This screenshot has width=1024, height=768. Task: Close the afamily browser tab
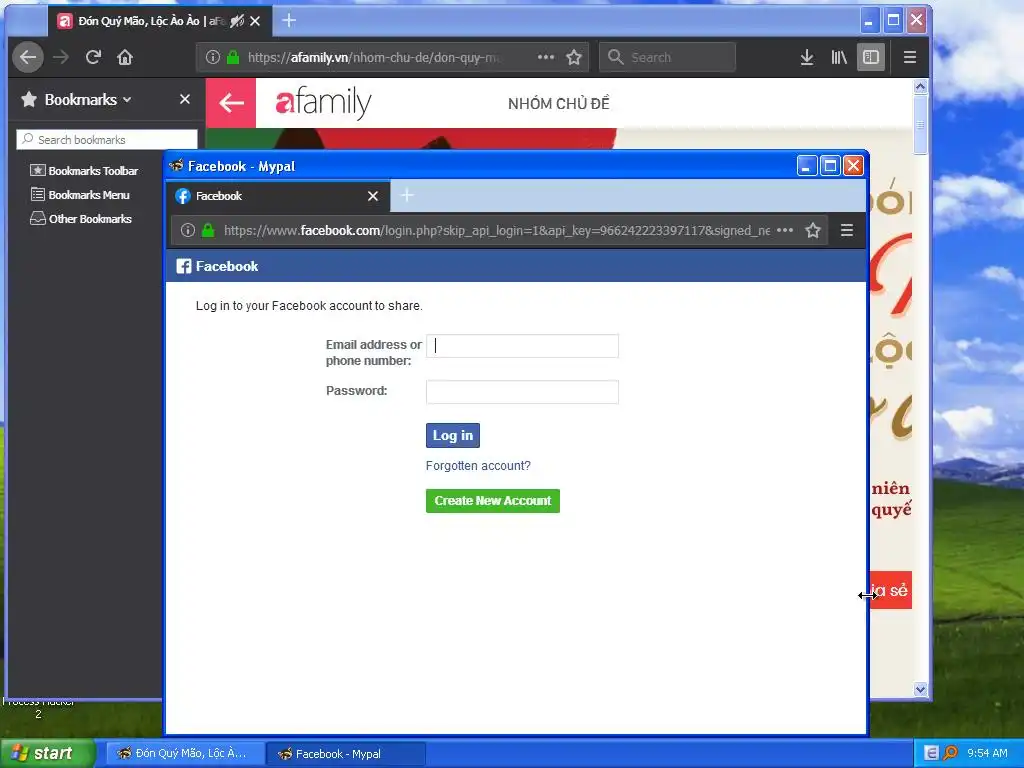(x=255, y=22)
